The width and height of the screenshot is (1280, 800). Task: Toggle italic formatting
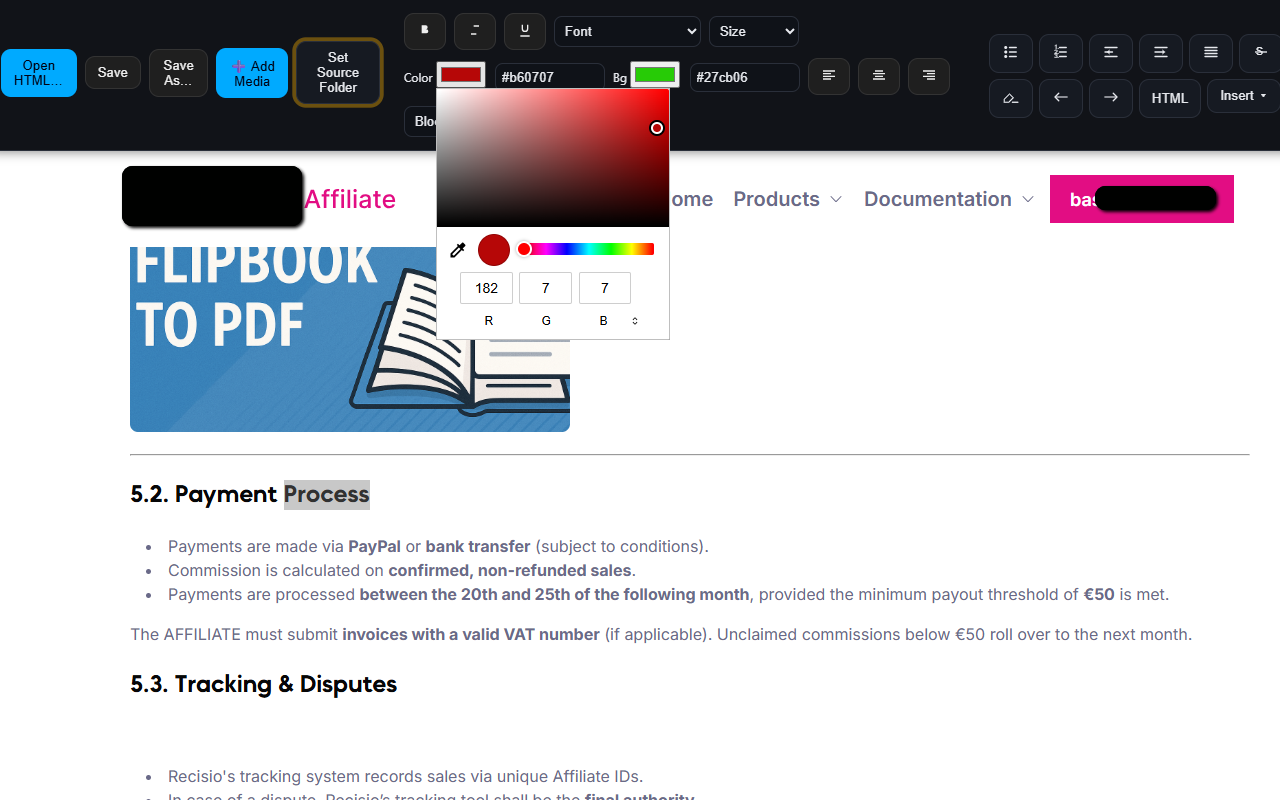(x=474, y=31)
